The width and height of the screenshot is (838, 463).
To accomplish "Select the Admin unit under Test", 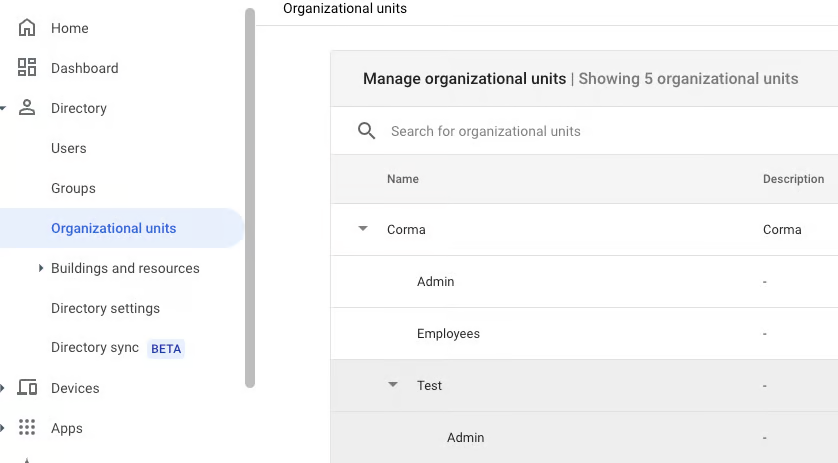I will click(x=465, y=437).
